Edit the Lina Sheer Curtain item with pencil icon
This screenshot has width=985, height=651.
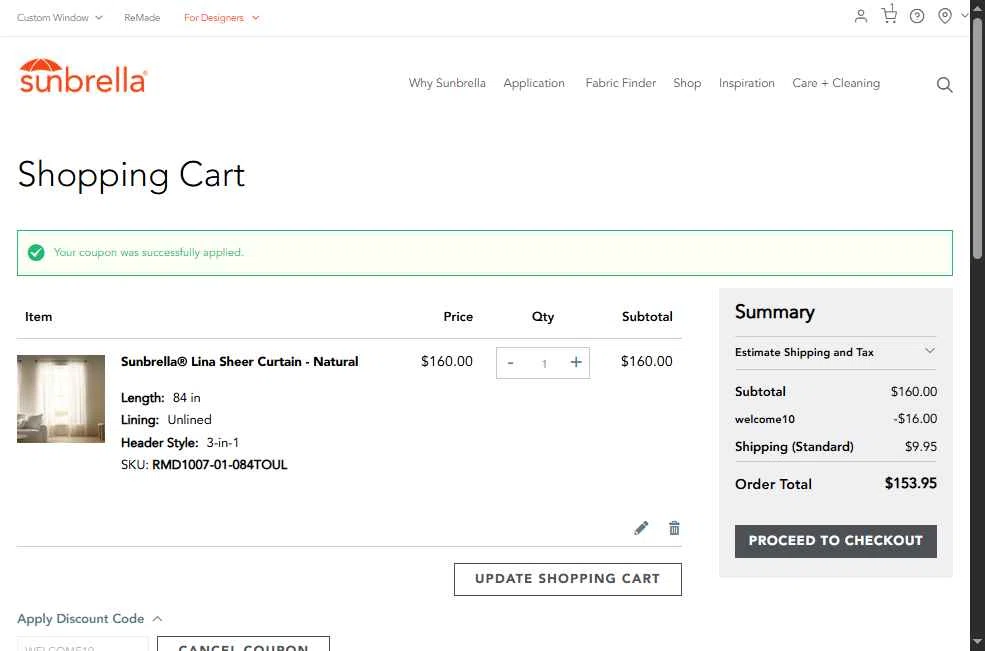641,528
